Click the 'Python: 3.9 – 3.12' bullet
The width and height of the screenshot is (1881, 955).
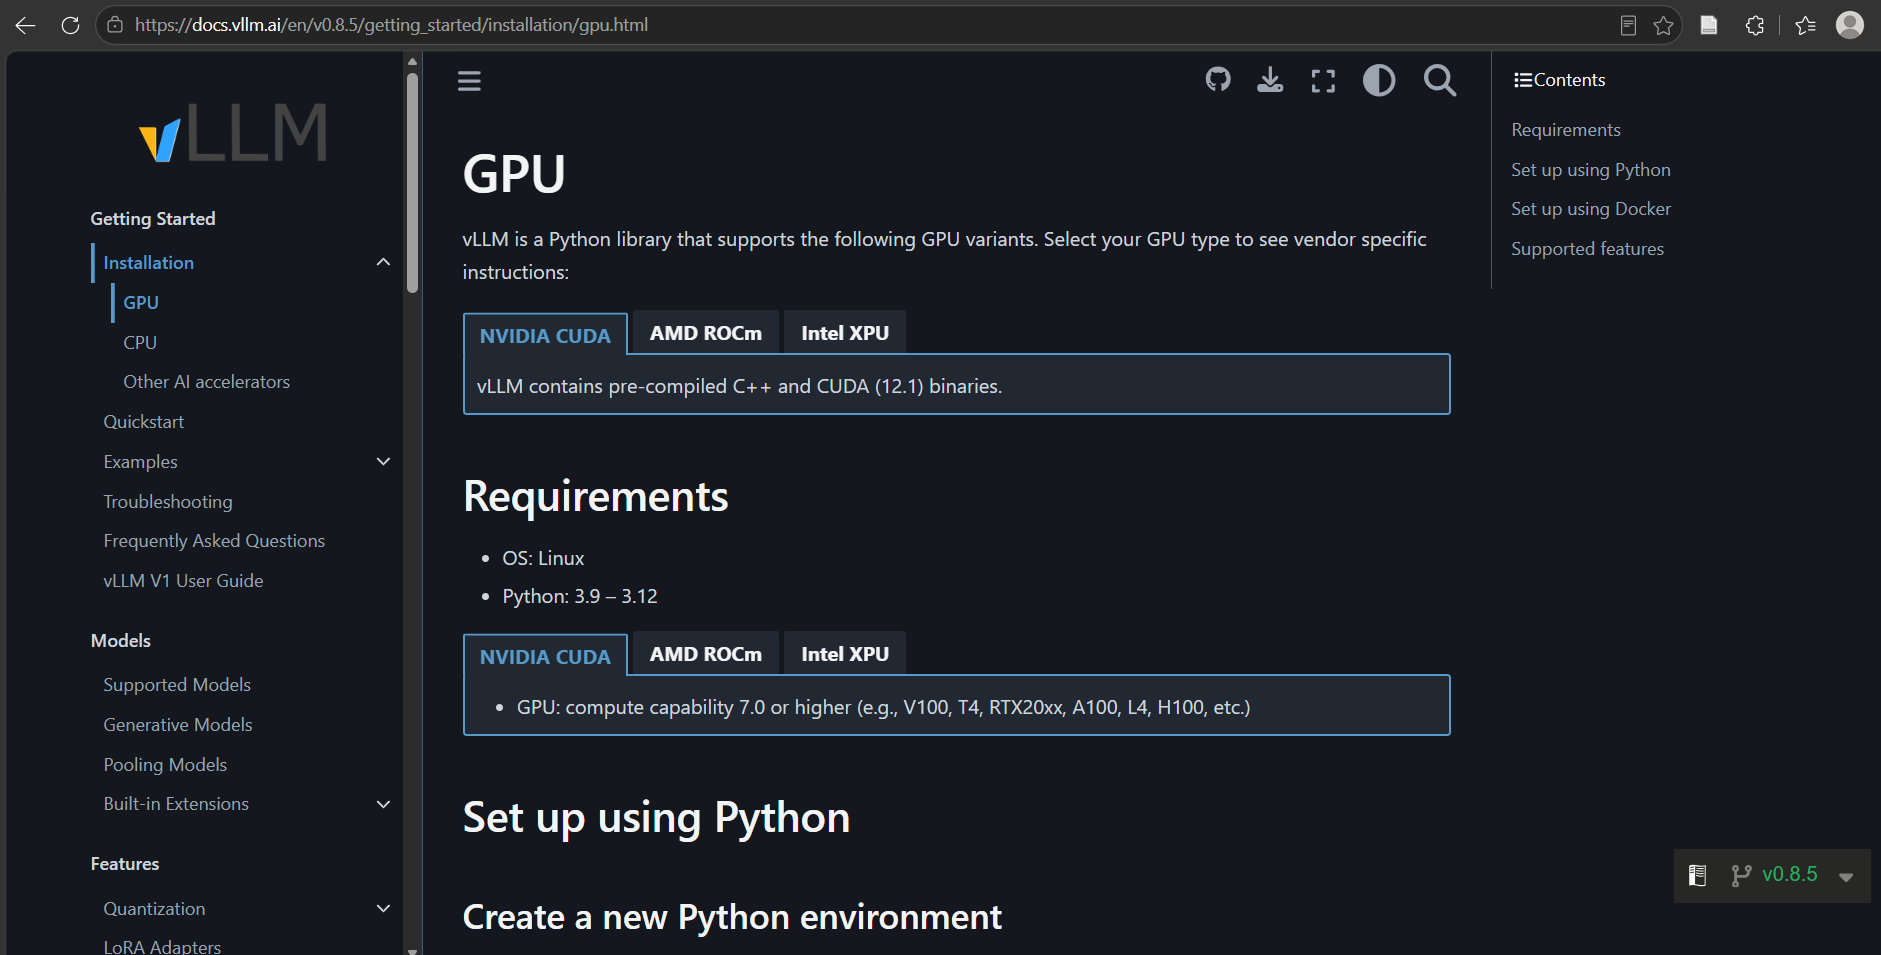coord(580,597)
